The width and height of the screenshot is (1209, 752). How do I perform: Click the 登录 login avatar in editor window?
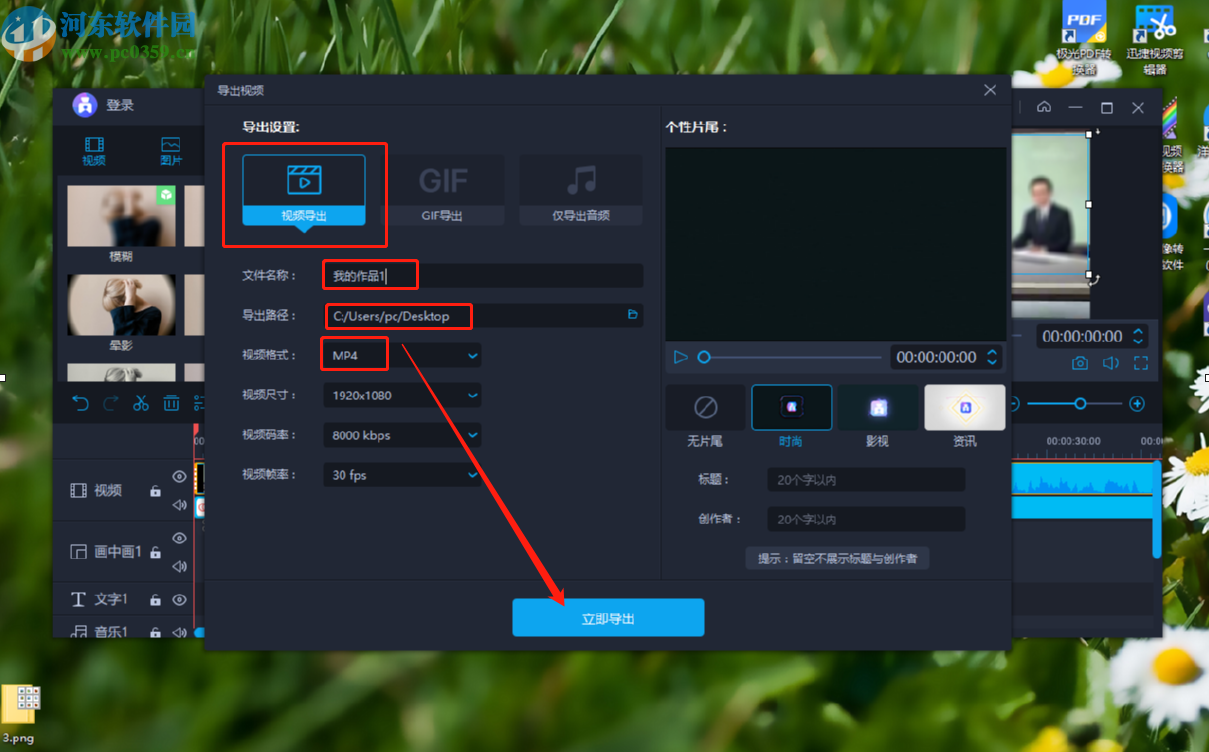pyautogui.click(x=84, y=105)
